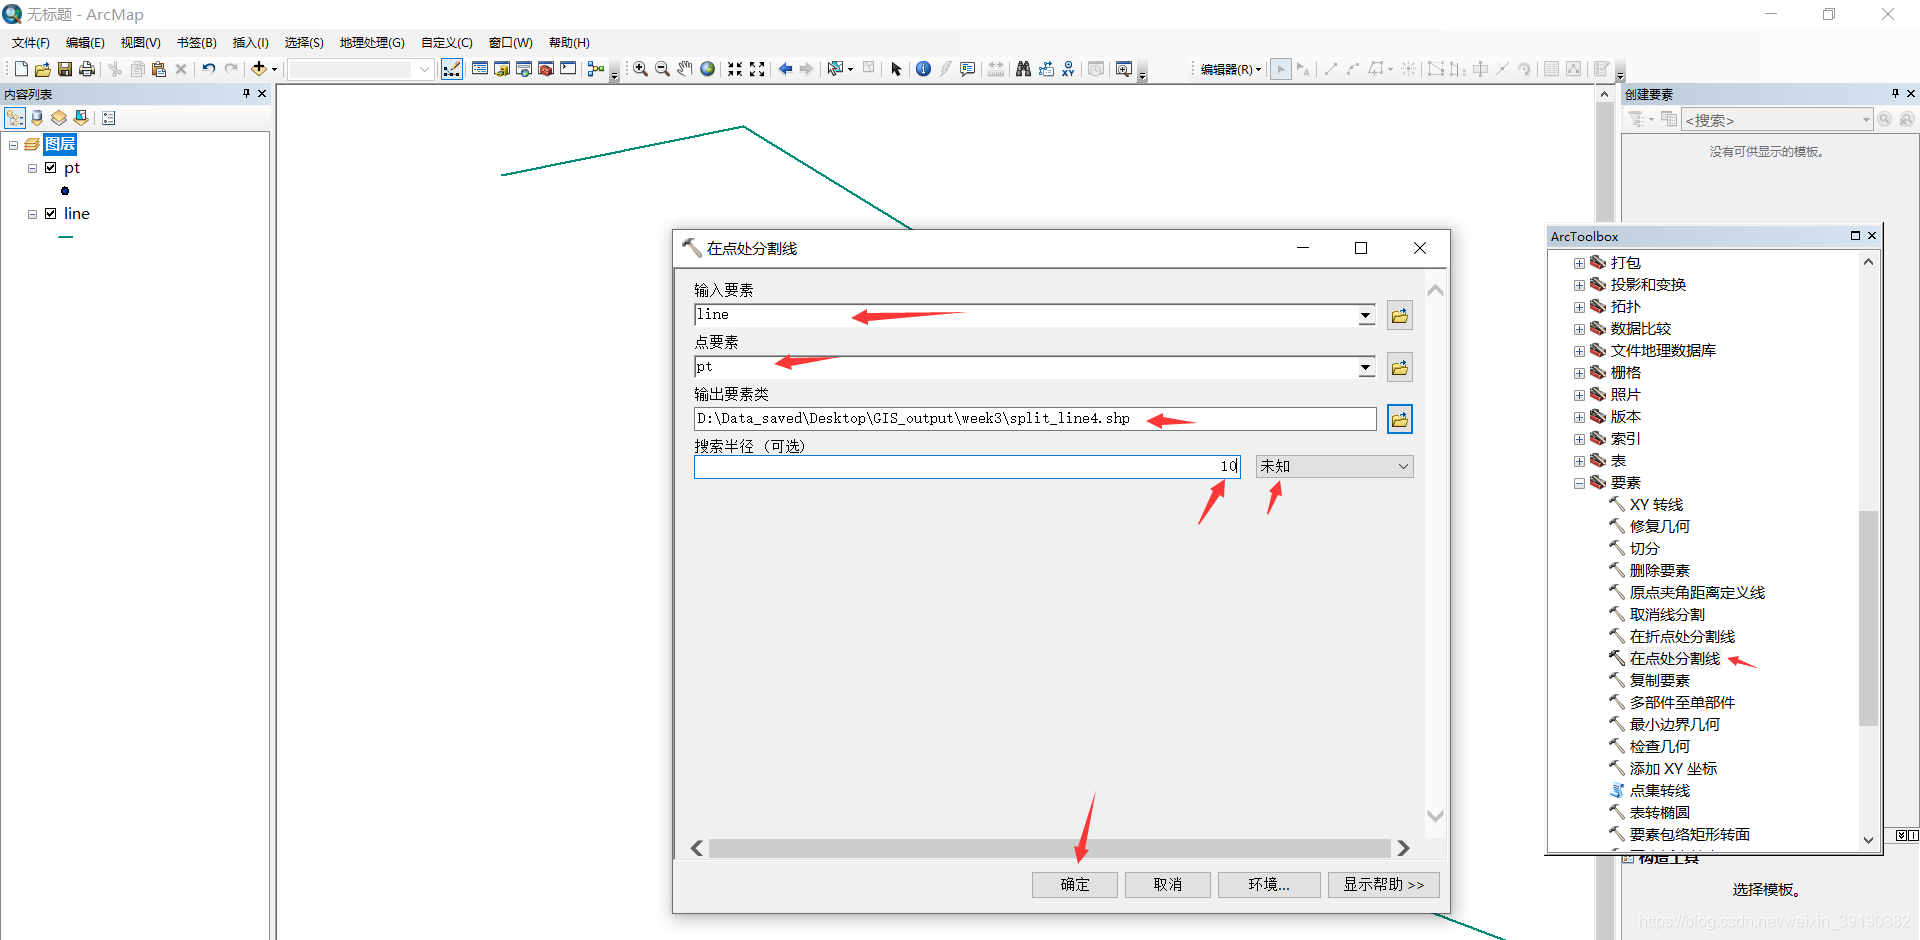
Task: Open the input features dropdown
Action: click(1366, 315)
